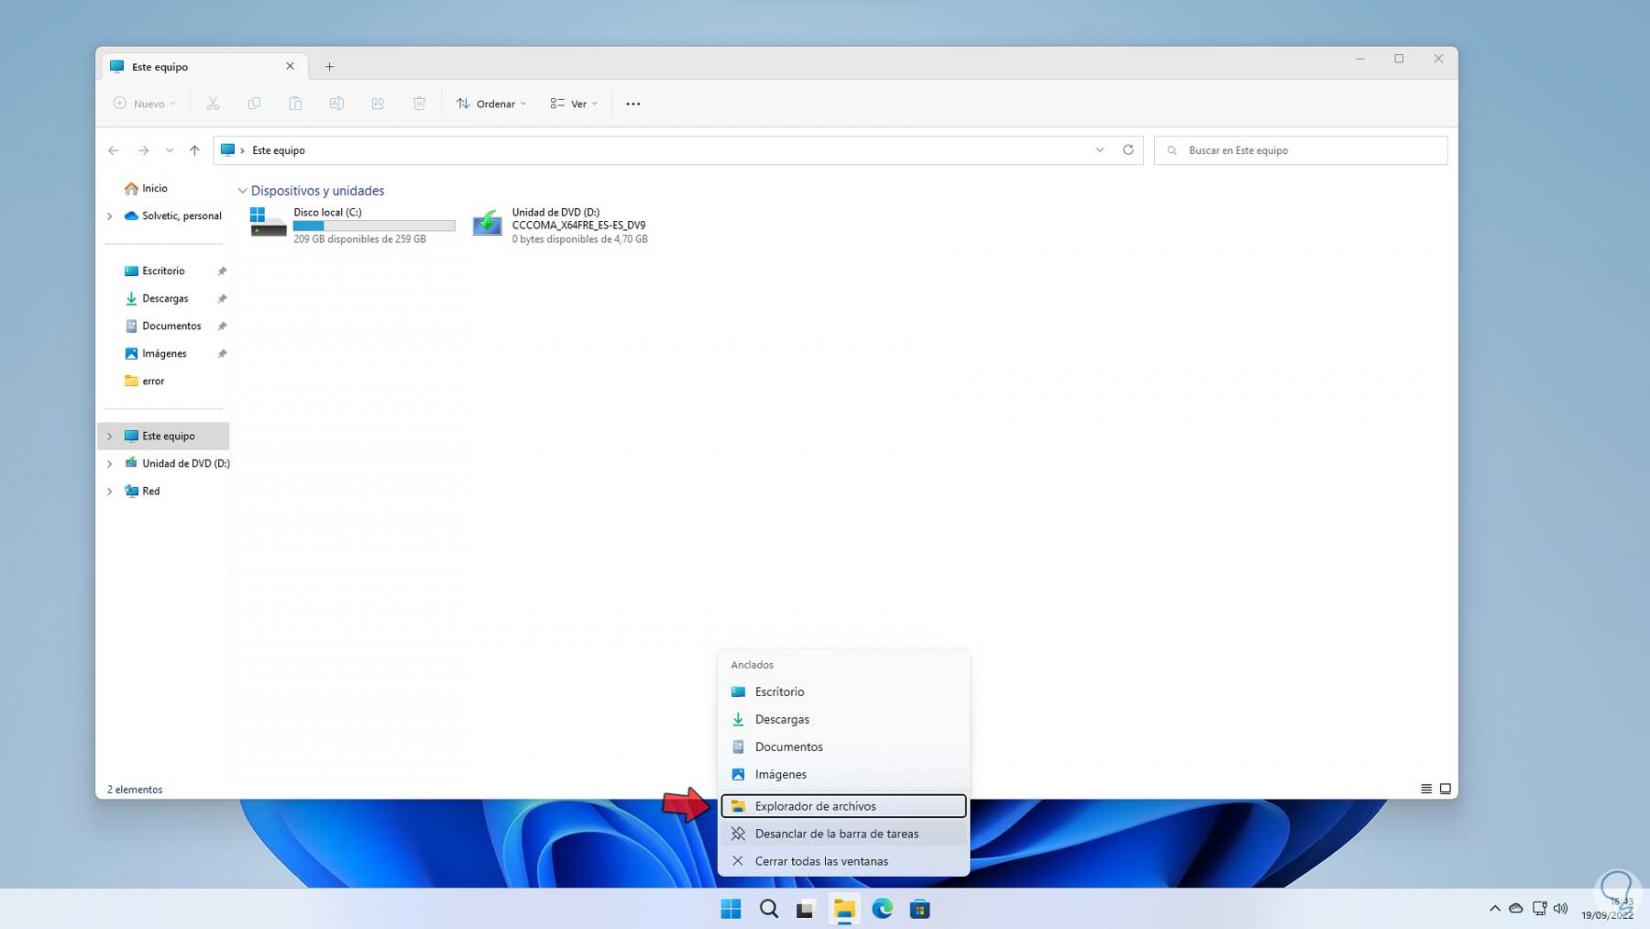This screenshot has width=1650, height=929.
Task: Collapse Dispositivos y unidades group
Action: pyautogui.click(x=242, y=191)
